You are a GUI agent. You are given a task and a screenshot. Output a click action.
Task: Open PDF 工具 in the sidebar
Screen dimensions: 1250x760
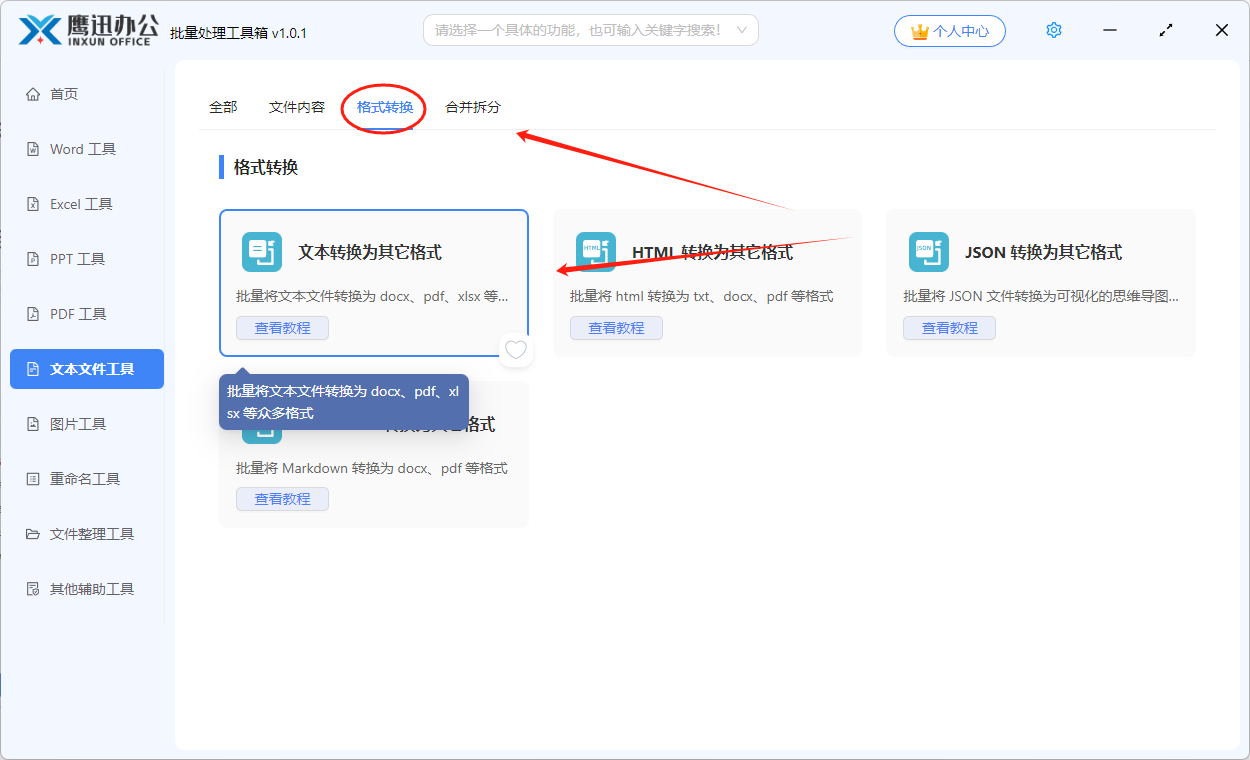(87, 314)
